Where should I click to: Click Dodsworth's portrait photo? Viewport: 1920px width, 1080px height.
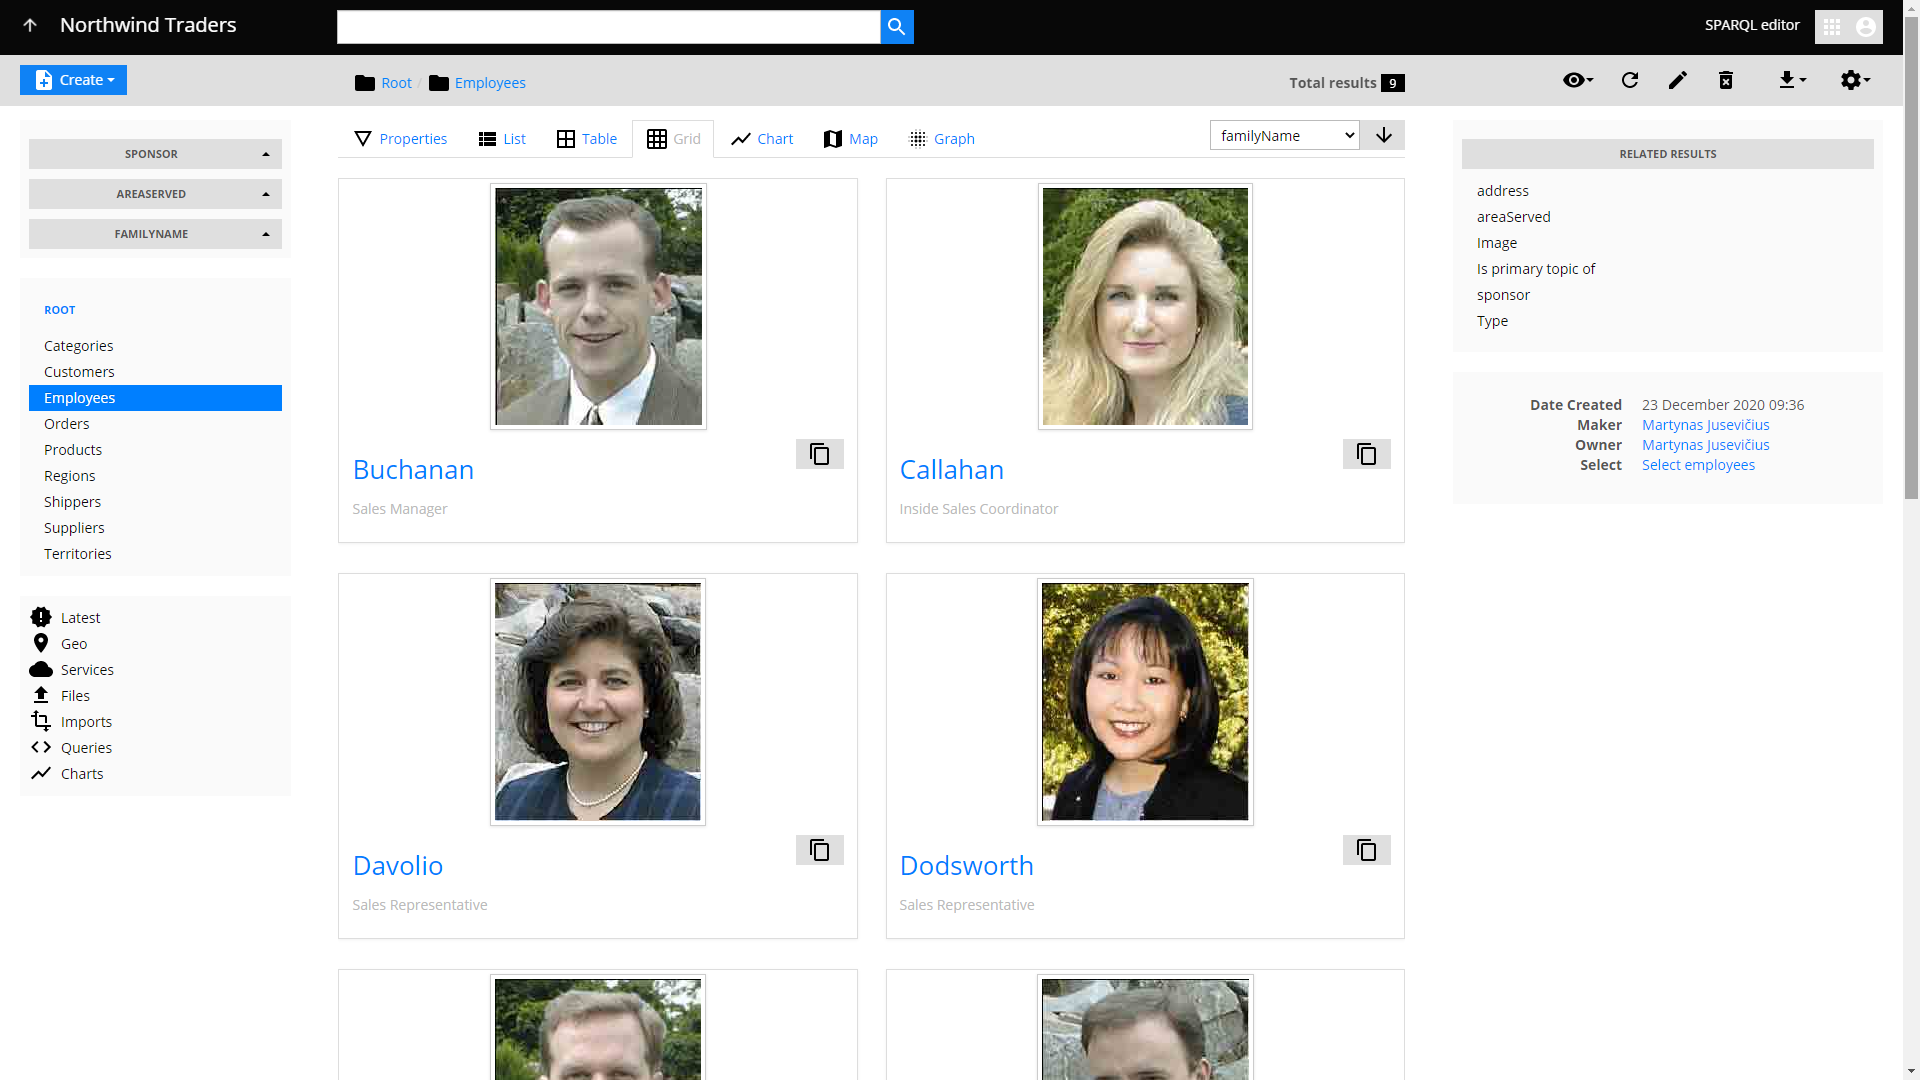pos(1145,702)
